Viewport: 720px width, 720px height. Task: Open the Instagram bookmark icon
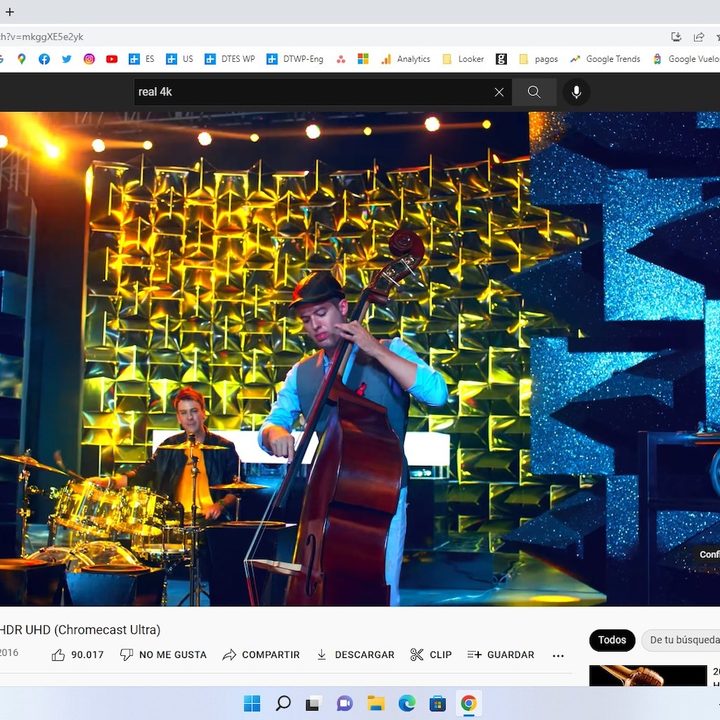(89, 59)
